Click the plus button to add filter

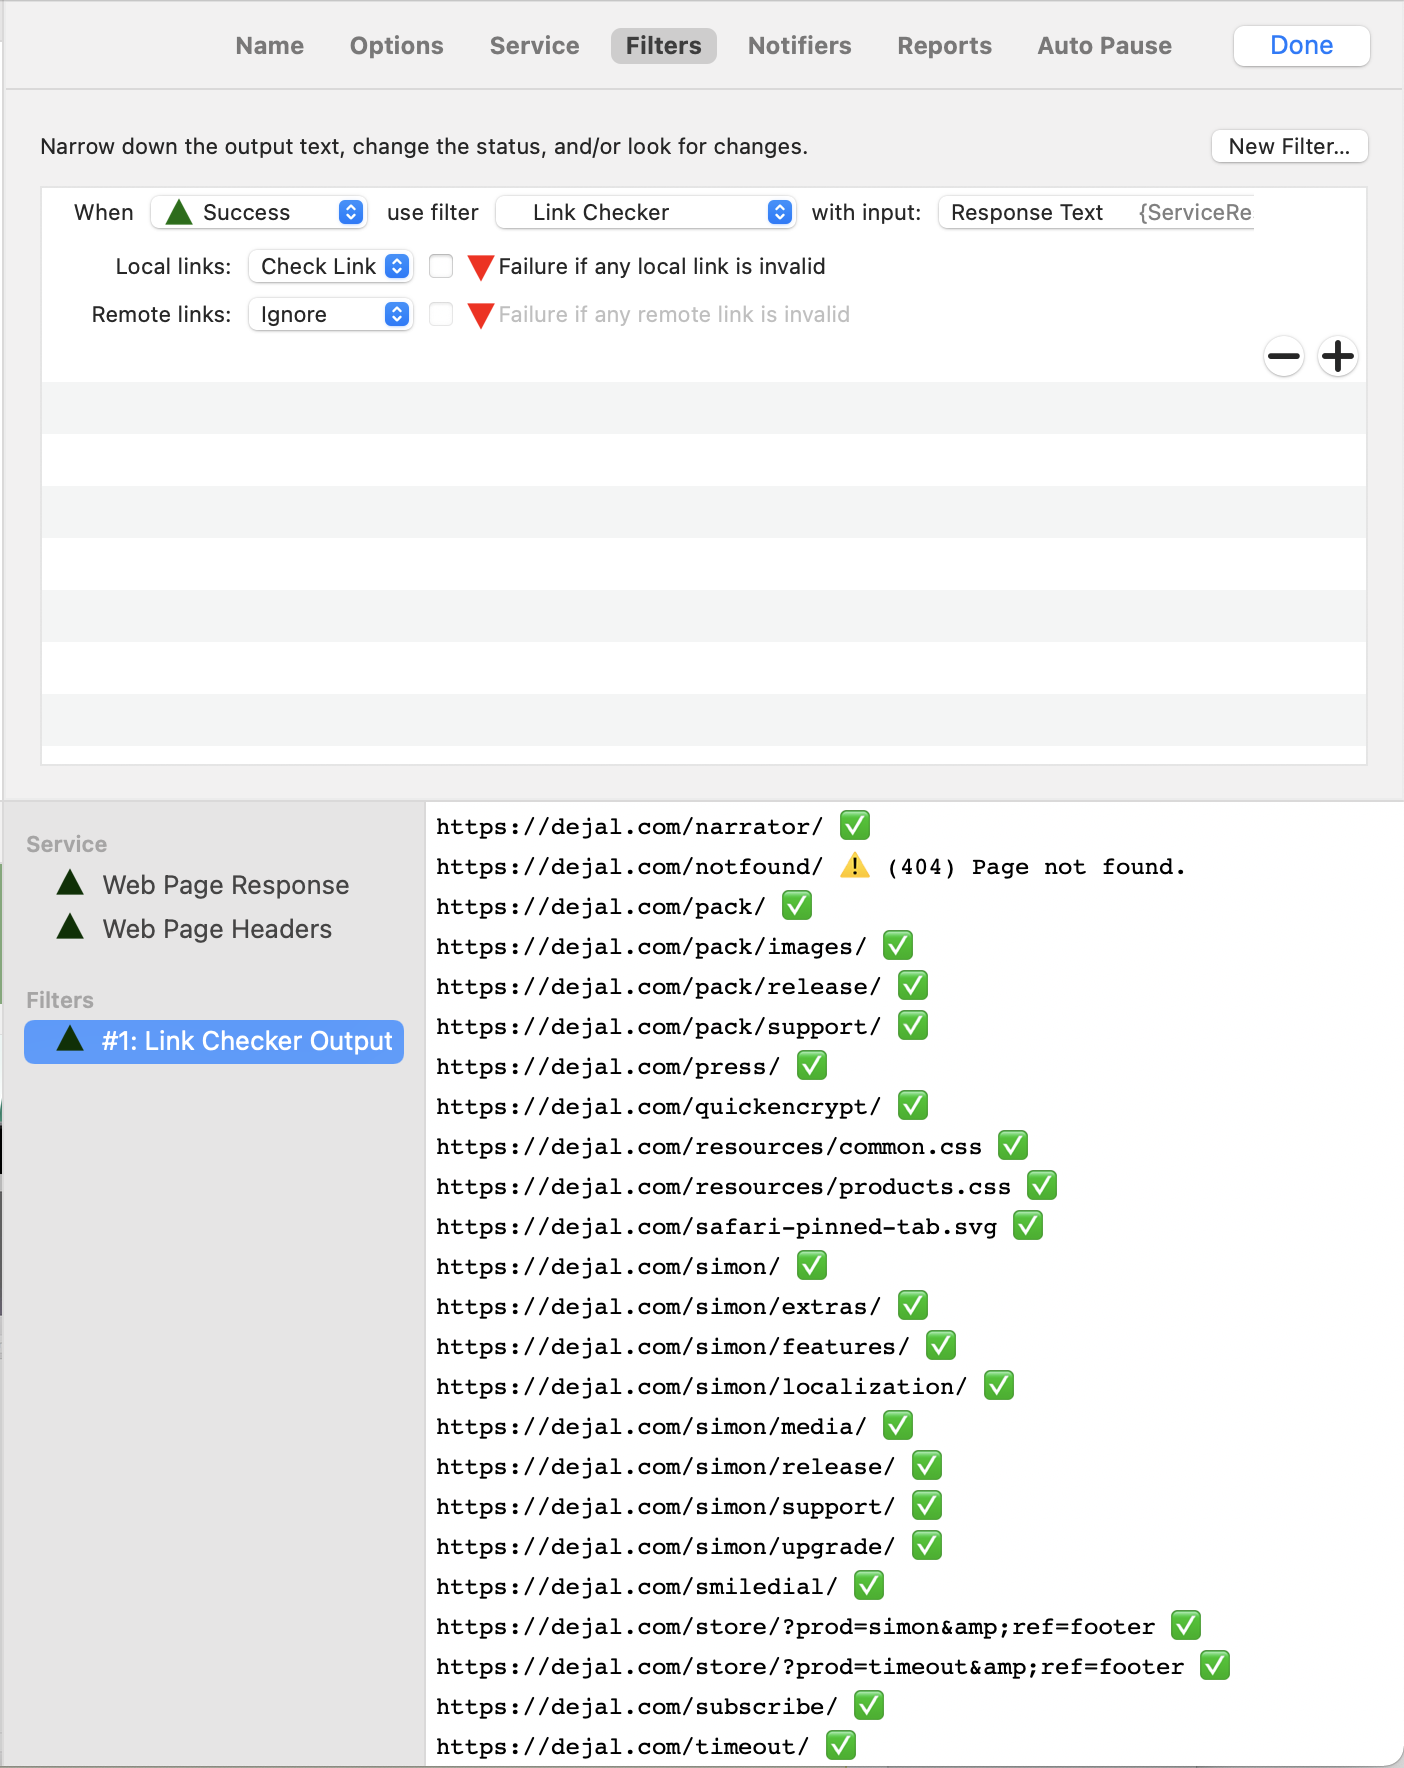[1338, 356]
